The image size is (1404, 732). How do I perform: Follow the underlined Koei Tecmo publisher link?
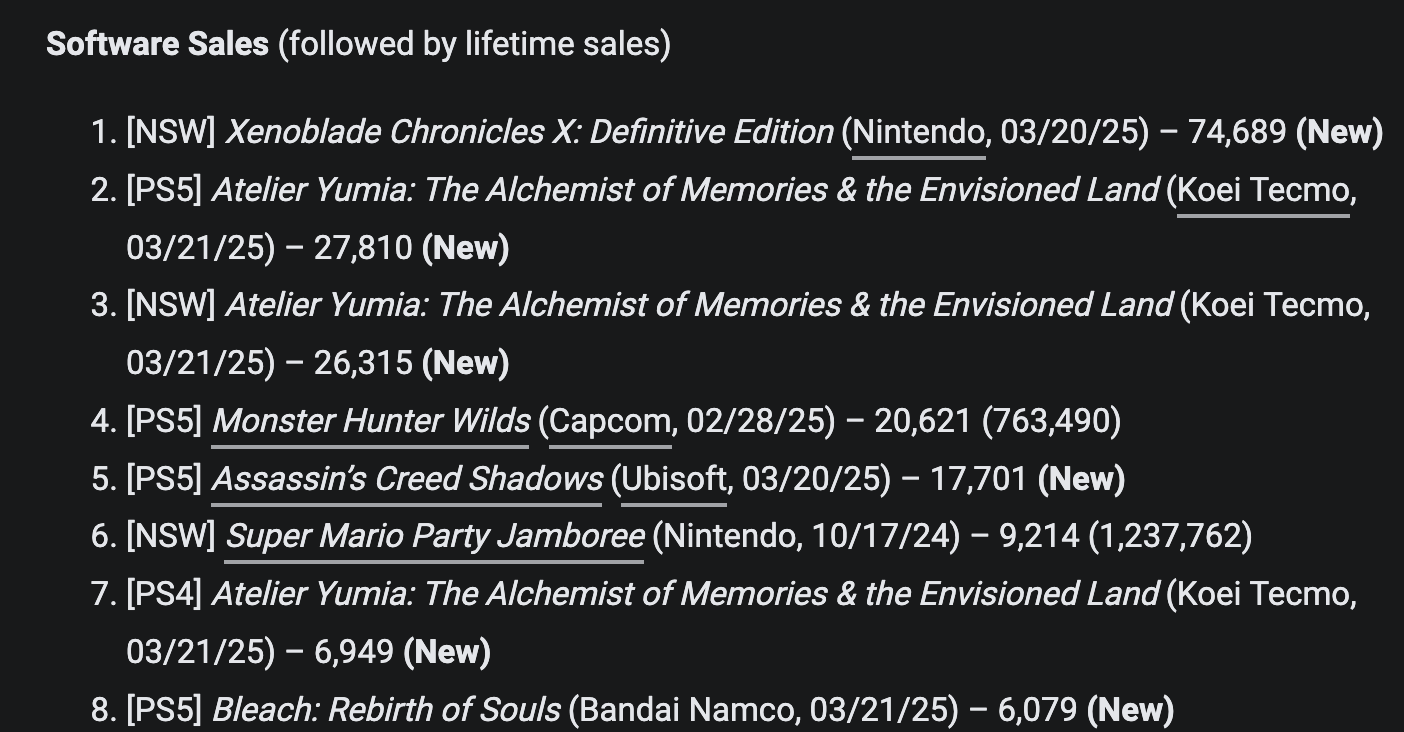click(1263, 190)
